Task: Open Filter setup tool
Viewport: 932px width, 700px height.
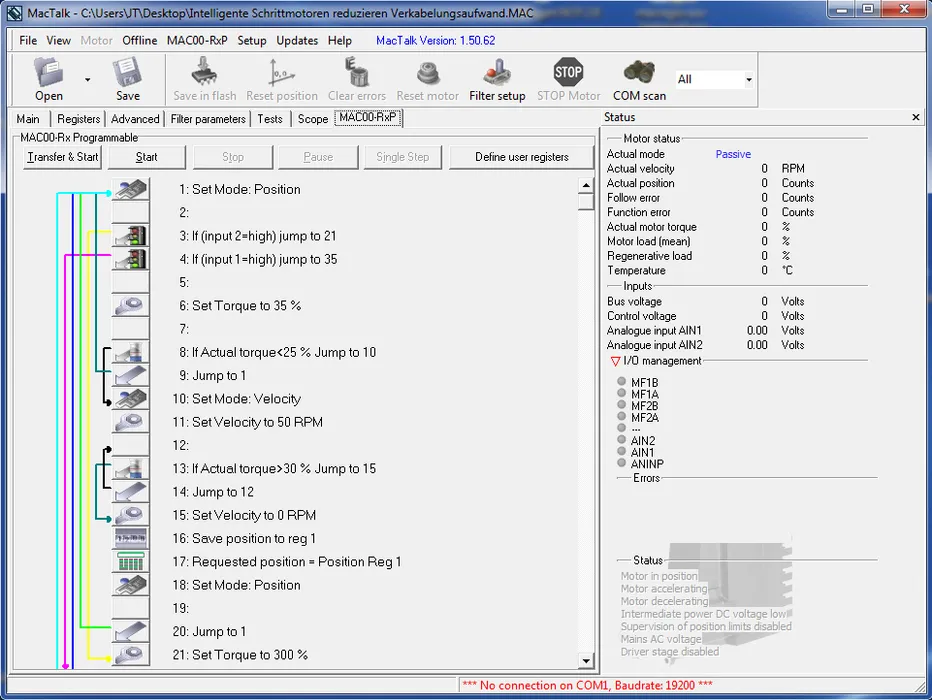Action: pos(497,73)
